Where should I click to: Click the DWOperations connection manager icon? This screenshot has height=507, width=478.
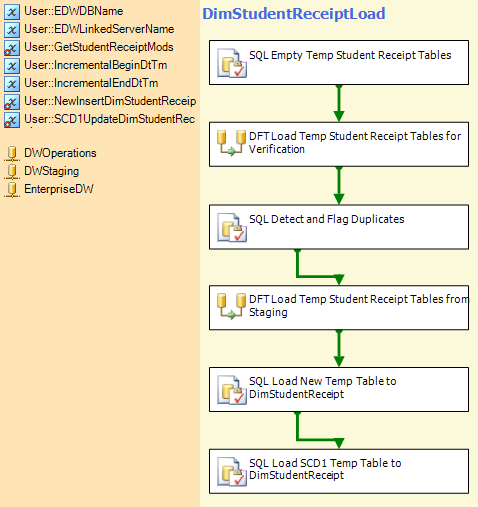(x=12, y=154)
